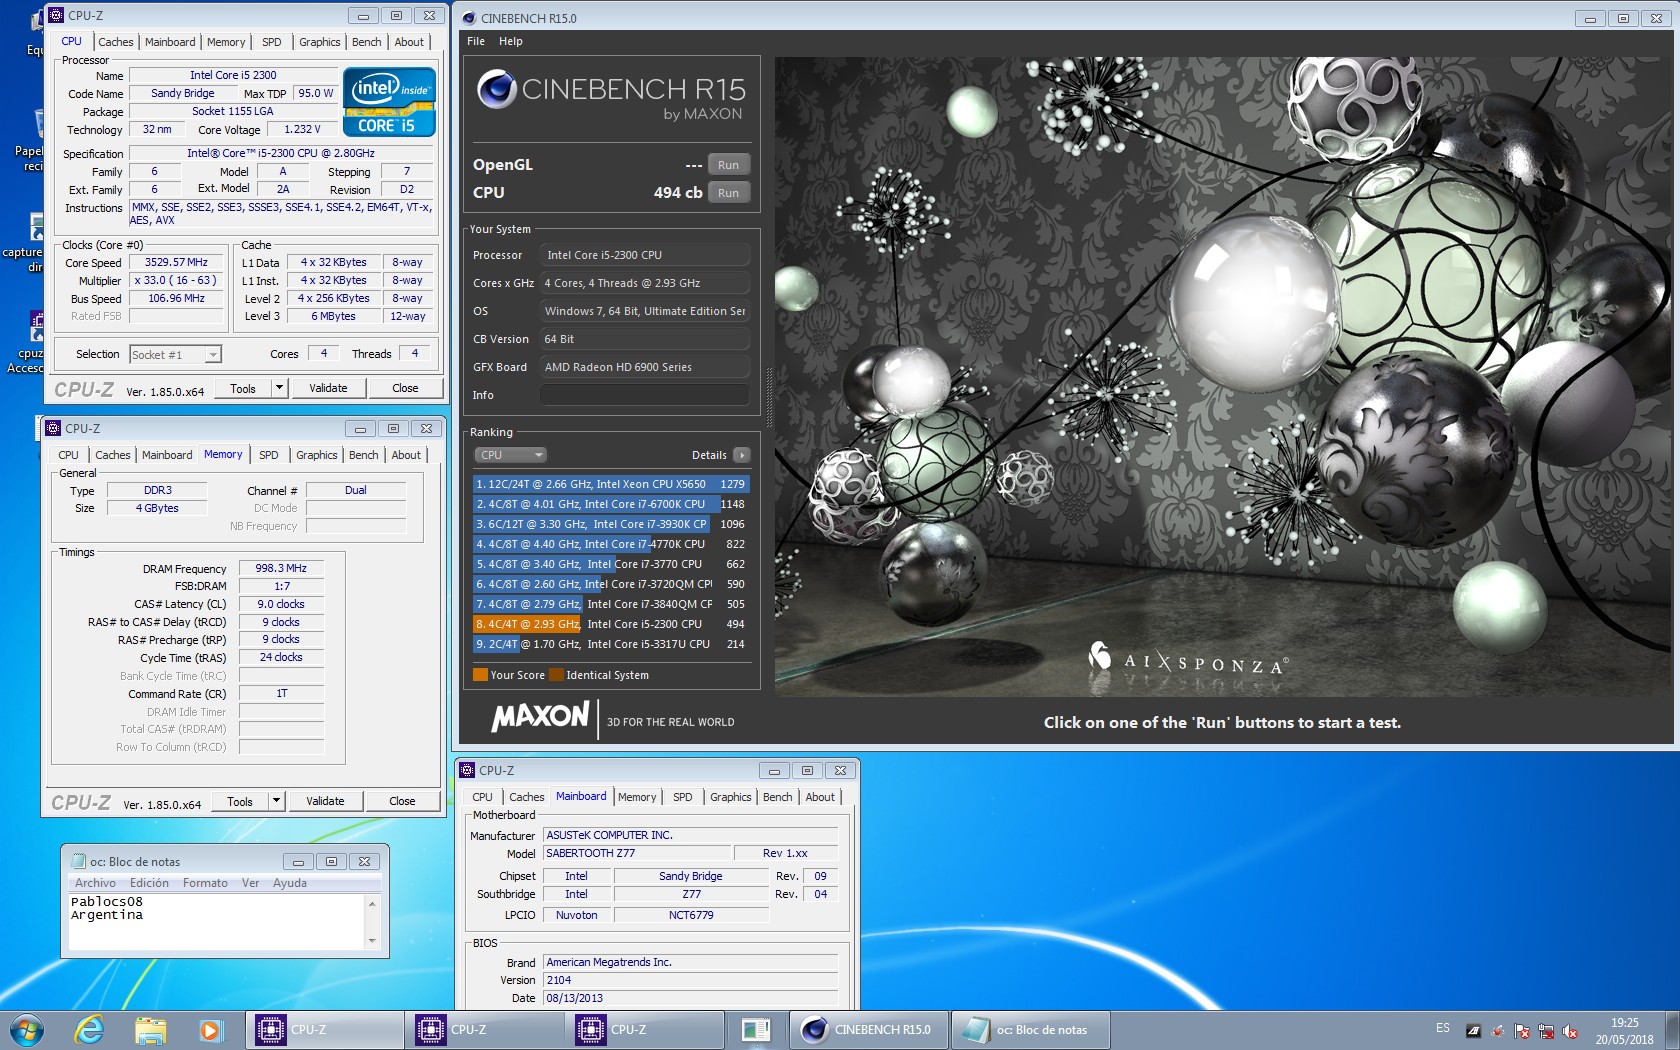Open the Ayuda menu in Notepad
This screenshot has height=1050, width=1680.
pyautogui.click(x=290, y=883)
